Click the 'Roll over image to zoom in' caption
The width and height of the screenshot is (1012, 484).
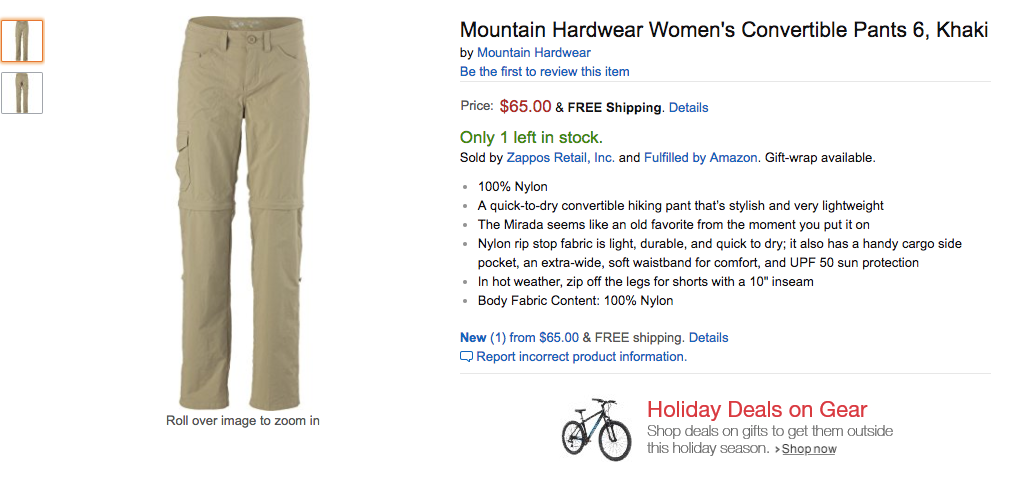pos(242,421)
